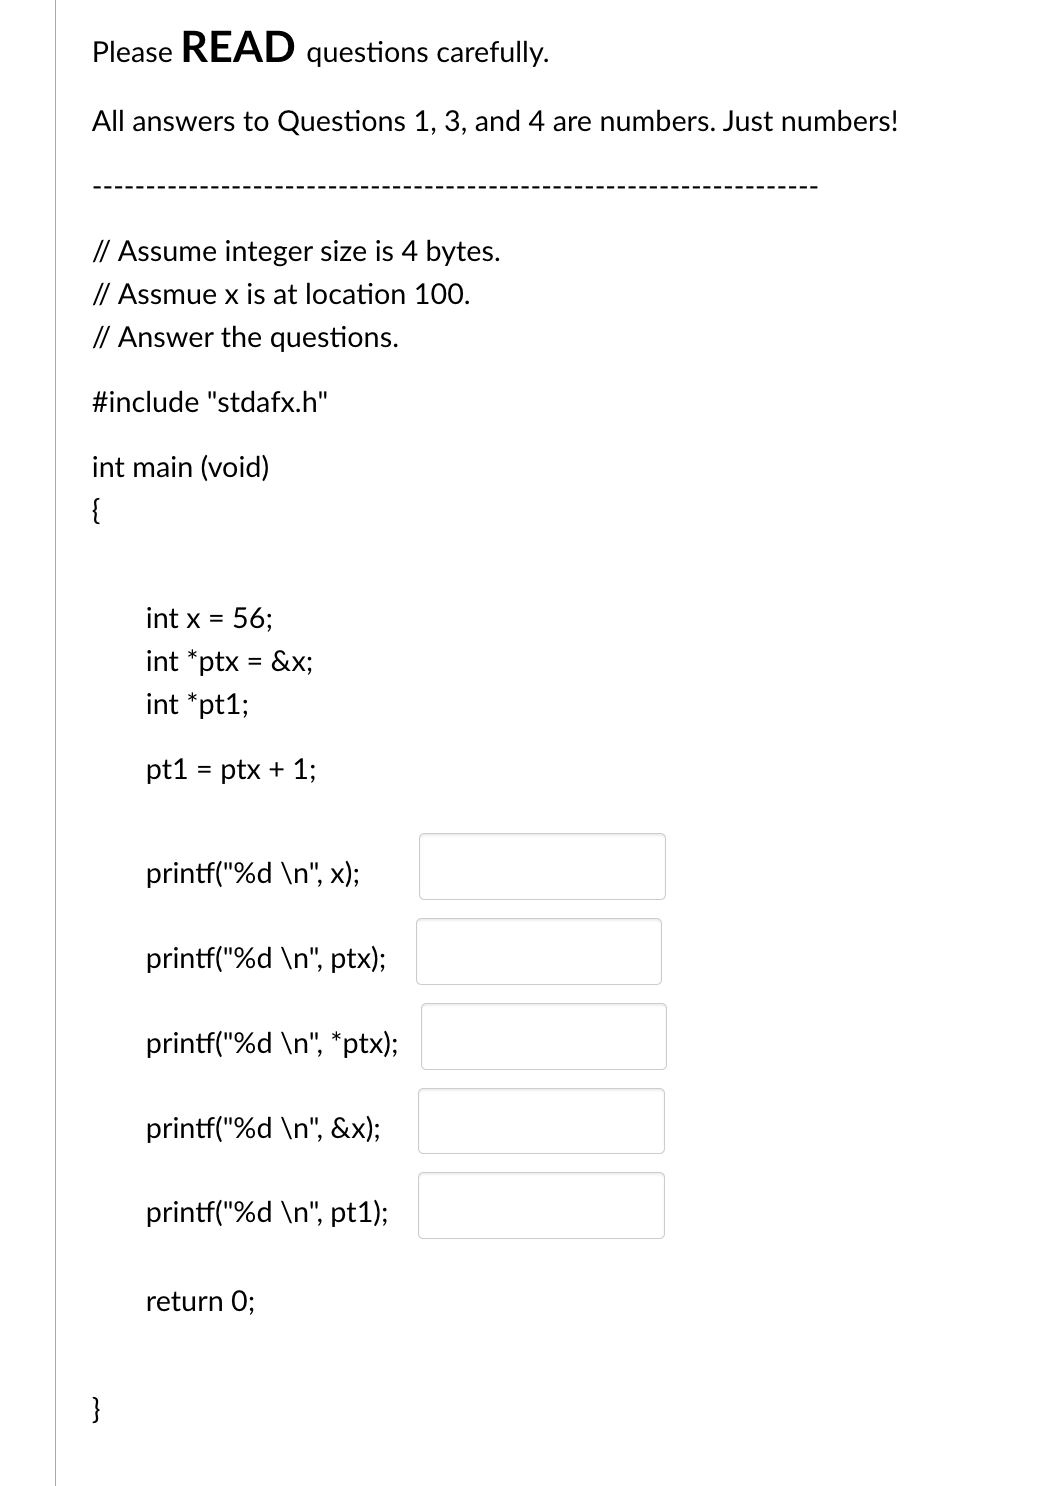Select the line int *pt1;
The image size is (1062, 1486).
tap(197, 704)
